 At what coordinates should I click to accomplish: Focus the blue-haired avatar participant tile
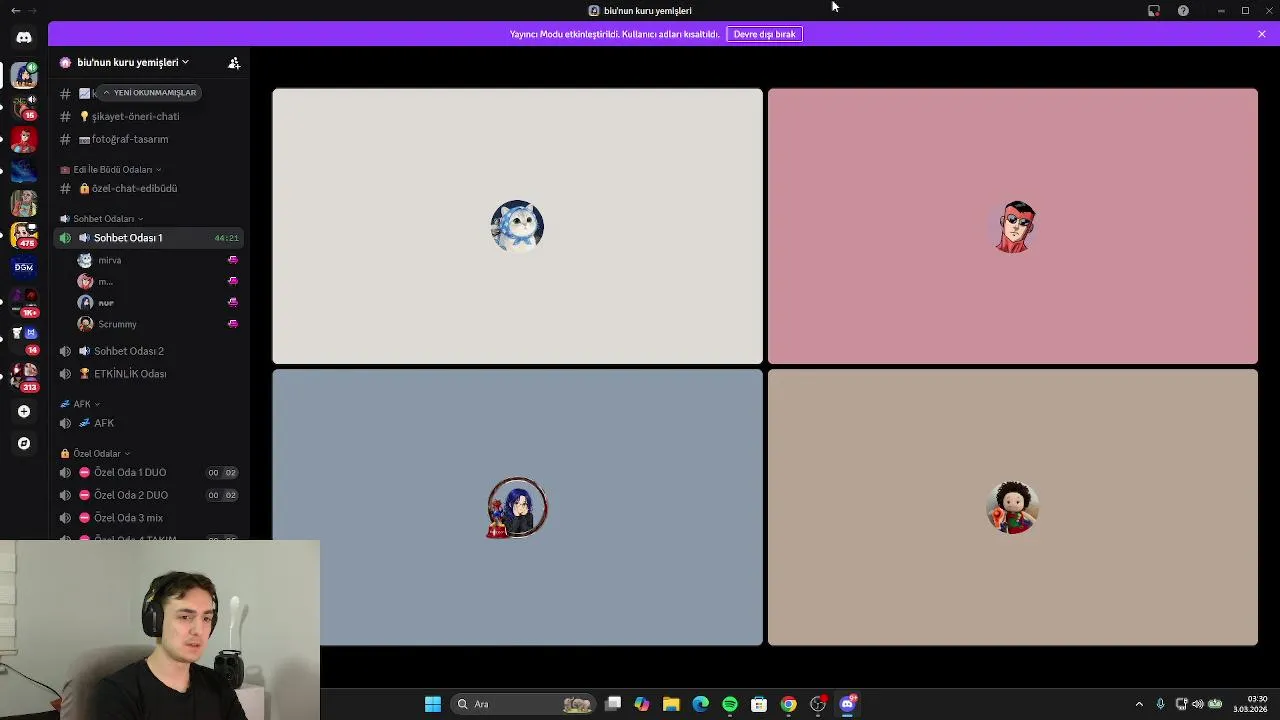point(517,507)
